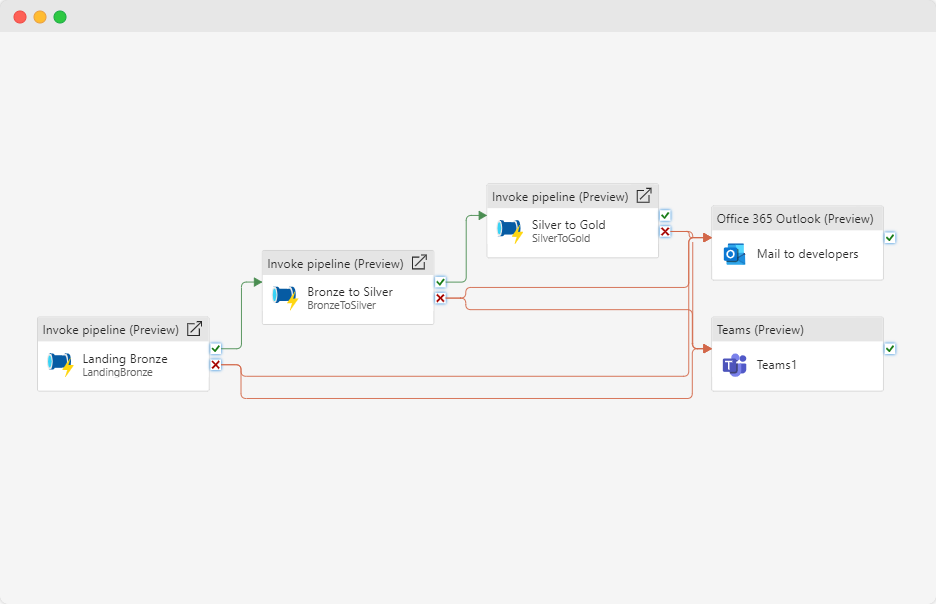Click Silver to Gold on-success checkmark
This screenshot has width=936, height=604.
point(665,215)
